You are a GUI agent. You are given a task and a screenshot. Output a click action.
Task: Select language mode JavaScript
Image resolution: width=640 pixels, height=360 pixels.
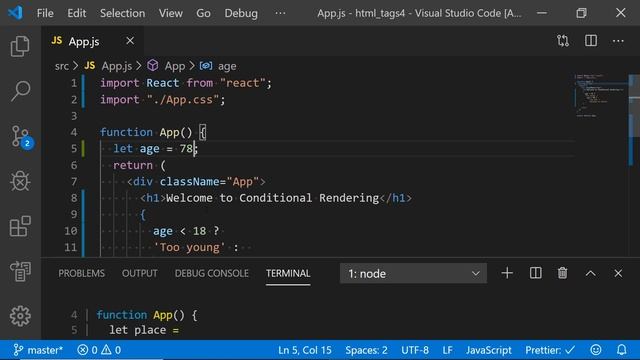coord(489,350)
